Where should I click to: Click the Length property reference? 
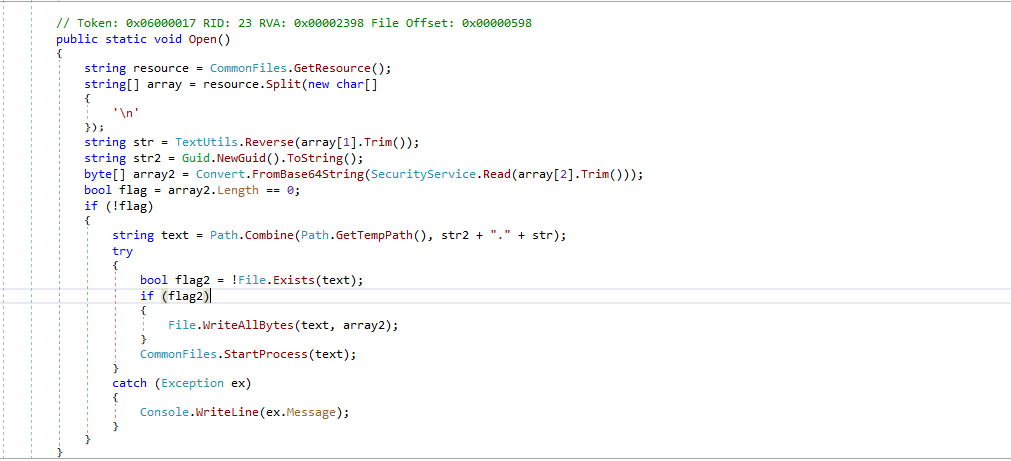238,190
